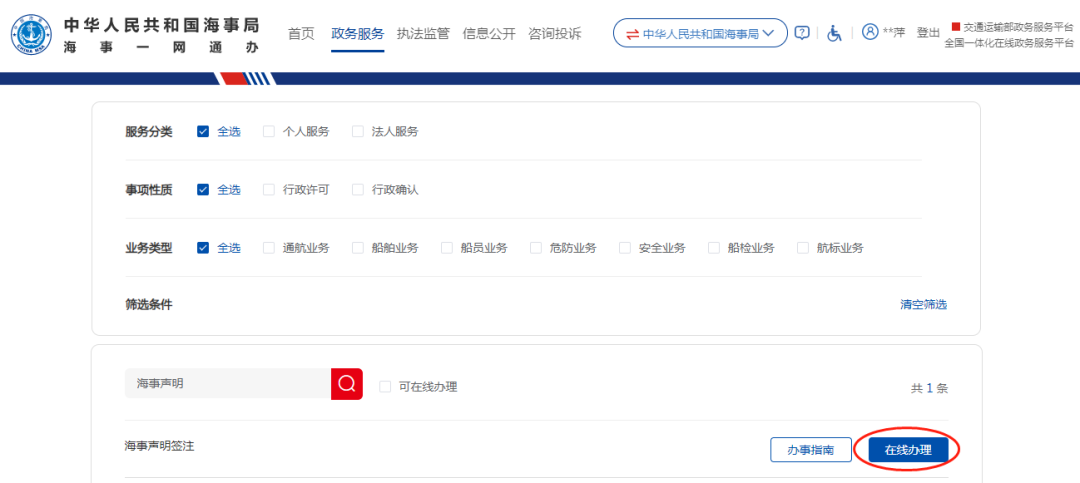Viewport: 1080px width, 483px height.
Task: Check the 行政确认 checkbox
Action: [x=358, y=189]
